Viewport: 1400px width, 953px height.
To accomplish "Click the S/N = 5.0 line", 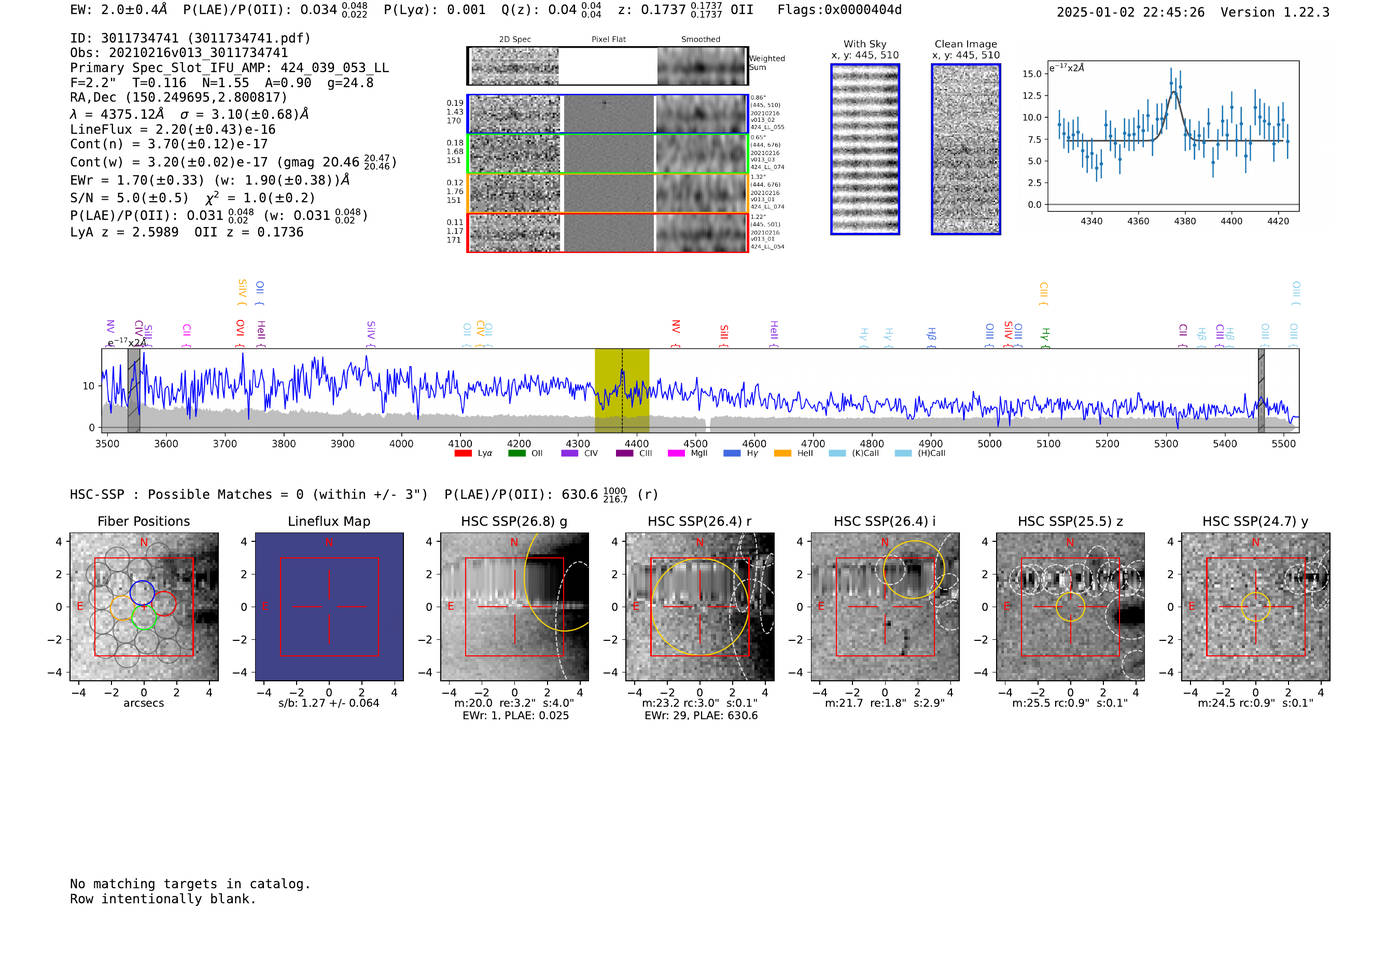I will tap(192, 197).
